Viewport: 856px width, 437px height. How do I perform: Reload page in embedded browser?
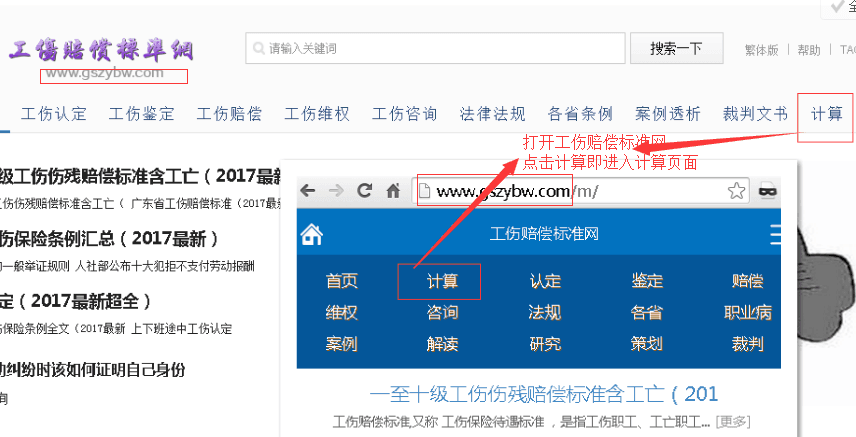(x=364, y=191)
